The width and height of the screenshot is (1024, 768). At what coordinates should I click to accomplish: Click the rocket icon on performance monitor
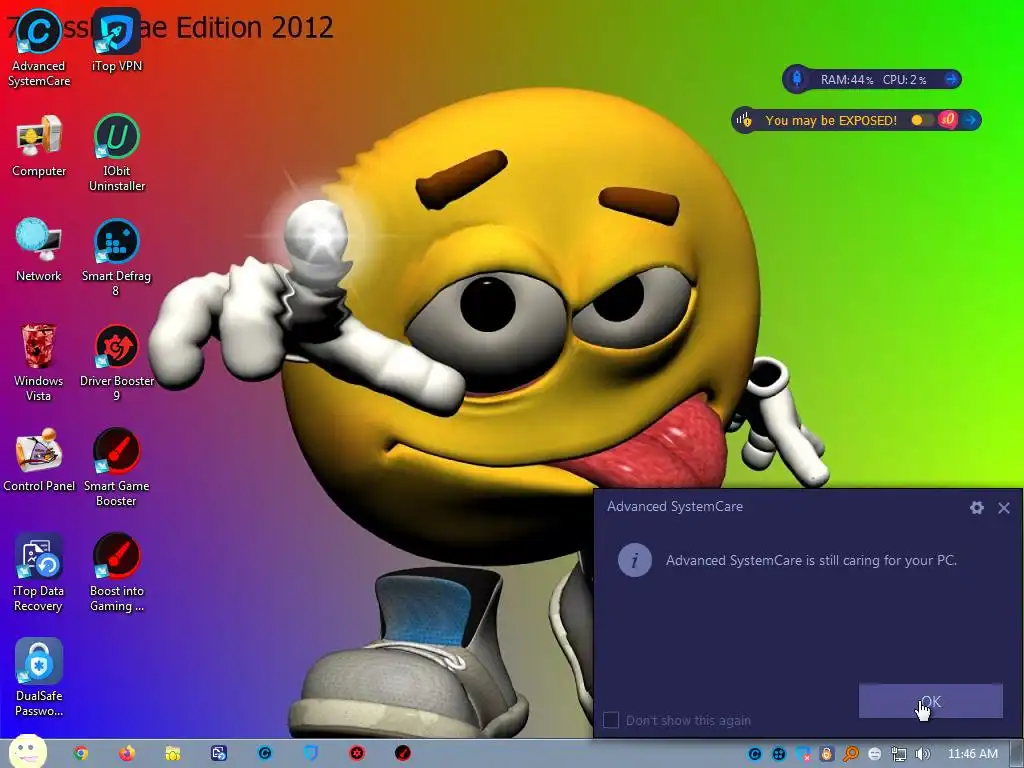click(797, 79)
